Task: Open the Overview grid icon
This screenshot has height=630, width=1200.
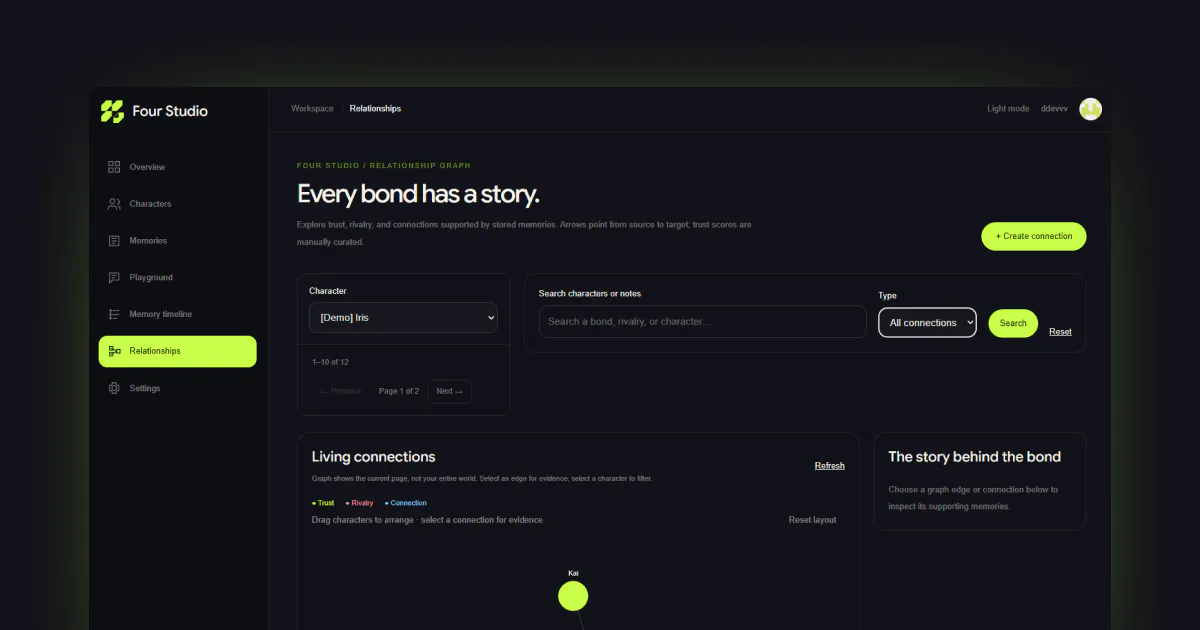Action: tap(114, 167)
